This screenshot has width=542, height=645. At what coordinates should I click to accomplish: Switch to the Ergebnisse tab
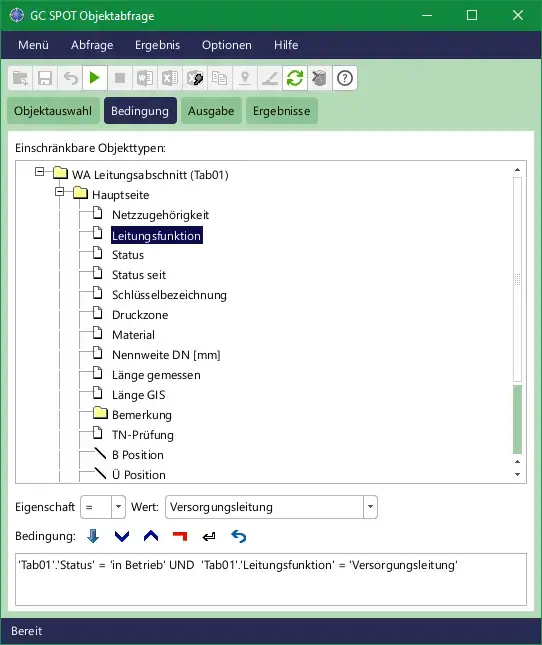[282, 111]
